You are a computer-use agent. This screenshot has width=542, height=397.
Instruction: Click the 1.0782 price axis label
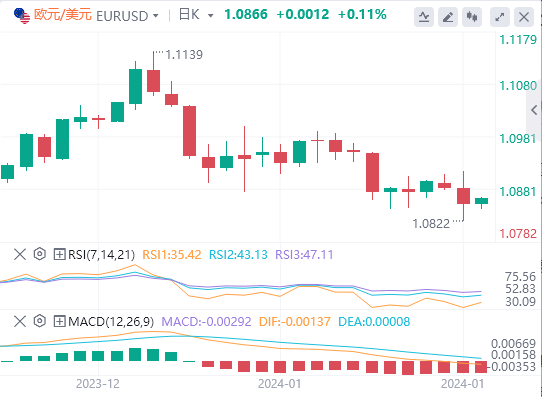[518, 234]
